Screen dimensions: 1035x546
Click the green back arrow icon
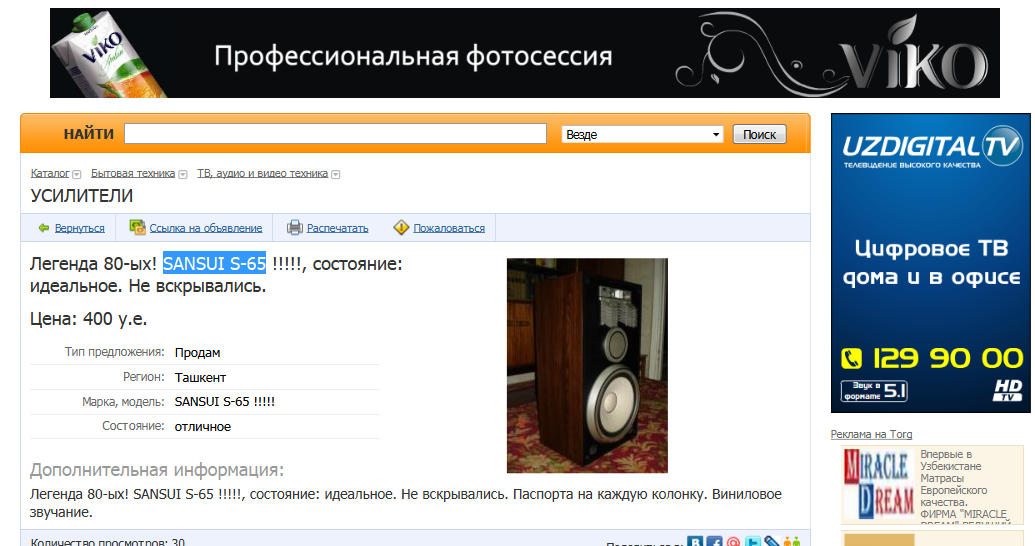coord(44,228)
